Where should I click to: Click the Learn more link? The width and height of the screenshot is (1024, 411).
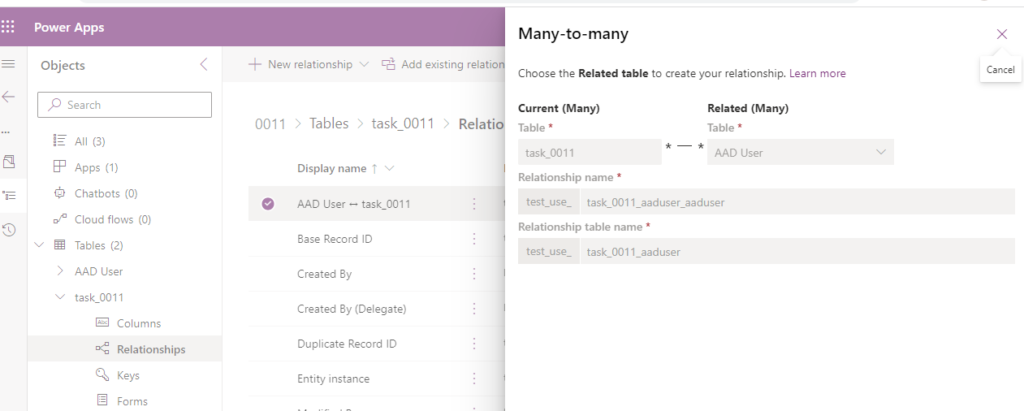(x=817, y=74)
